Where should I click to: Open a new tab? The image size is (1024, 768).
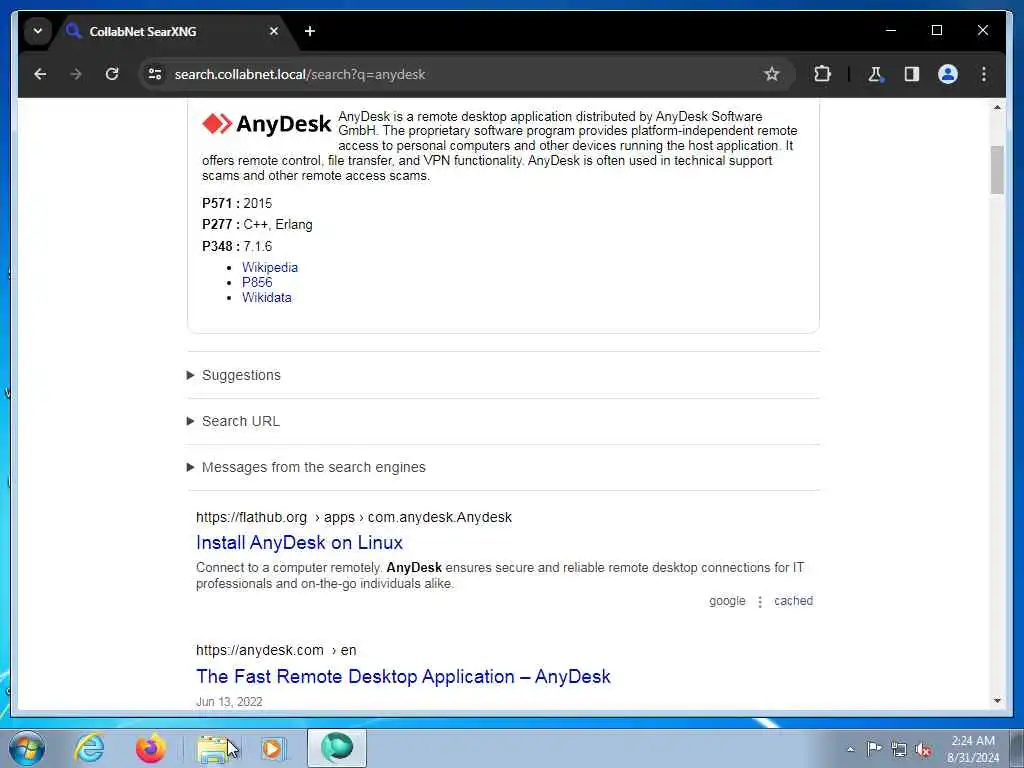[310, 31]
